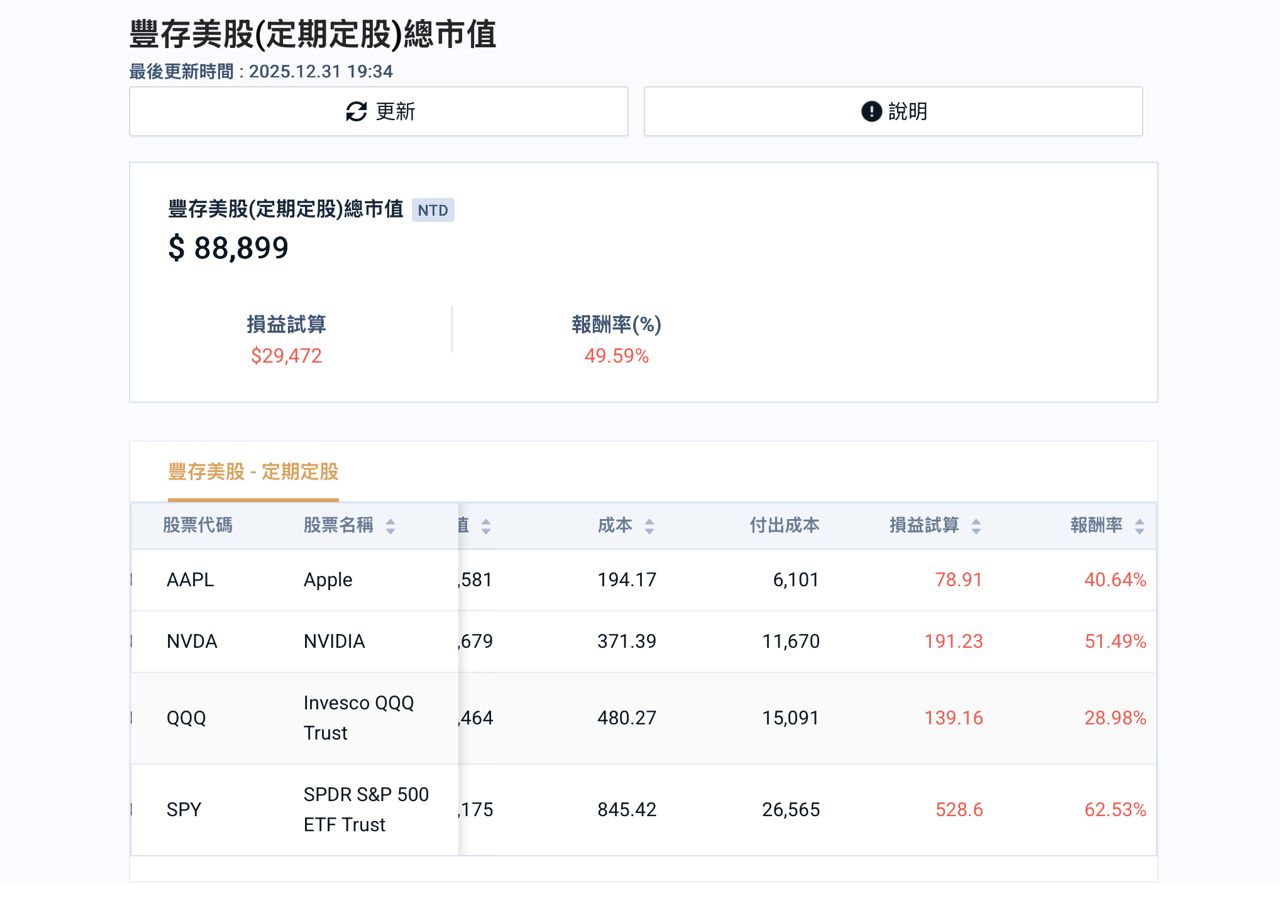Click sort arrows of partially hidden 值 column
Image resolution: width=1280 pixels, height=898 pixels.
tap(486, 526)
